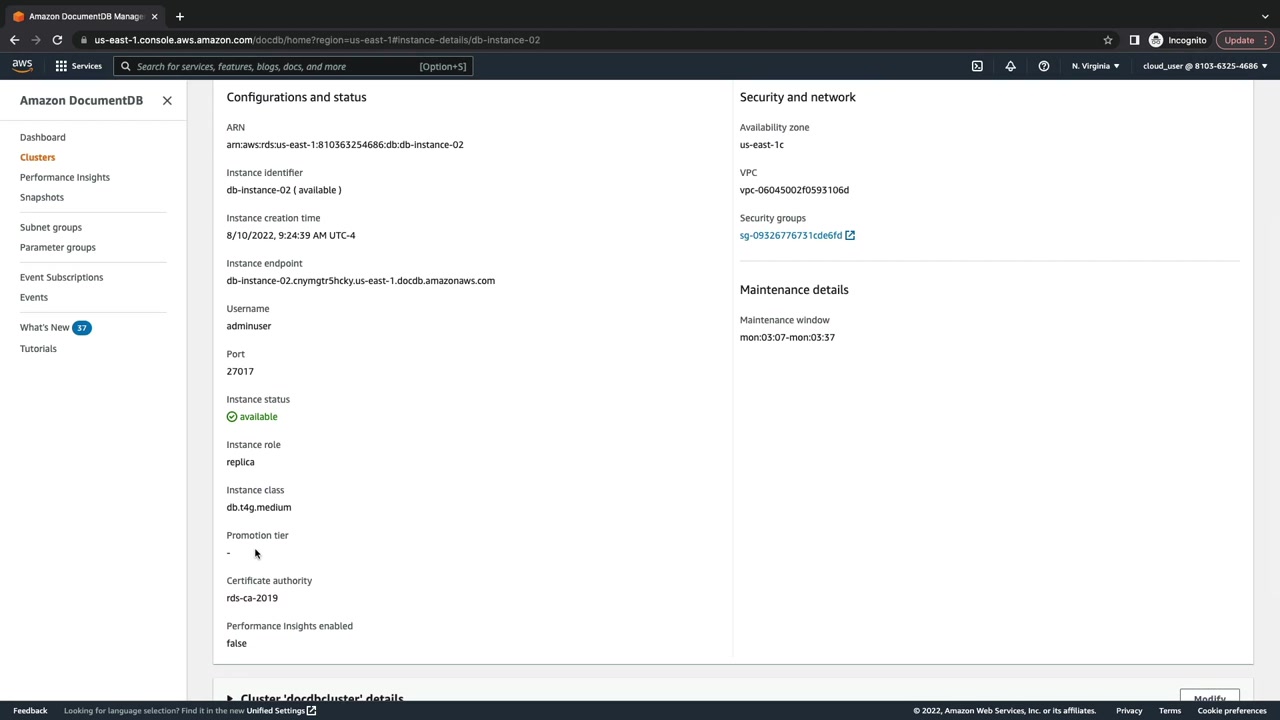Expand the Cluster 'docdbcluster' details section
The height and width of the screenshot is (720, 1280).
pos(230,699)
